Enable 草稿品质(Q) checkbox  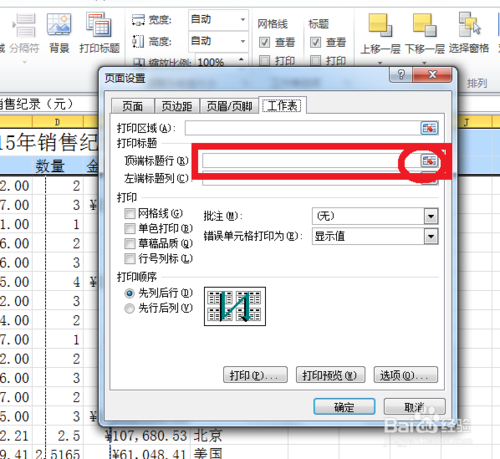[129, 244]
